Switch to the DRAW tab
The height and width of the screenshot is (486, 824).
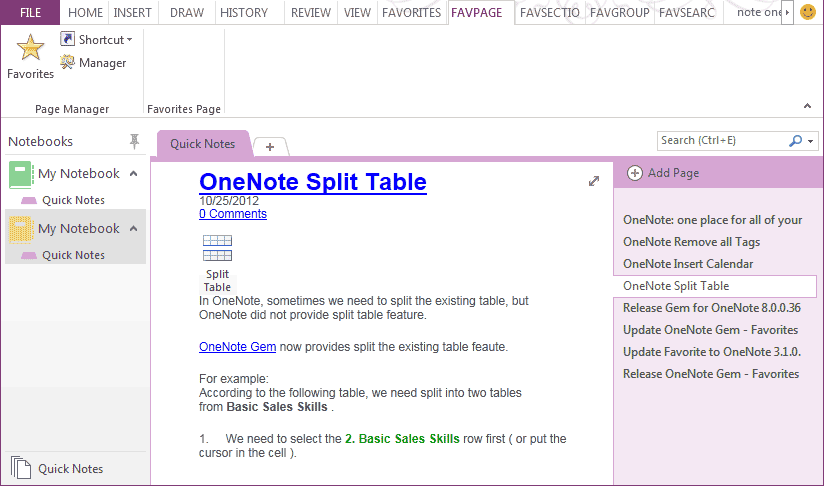click(187, 12)
